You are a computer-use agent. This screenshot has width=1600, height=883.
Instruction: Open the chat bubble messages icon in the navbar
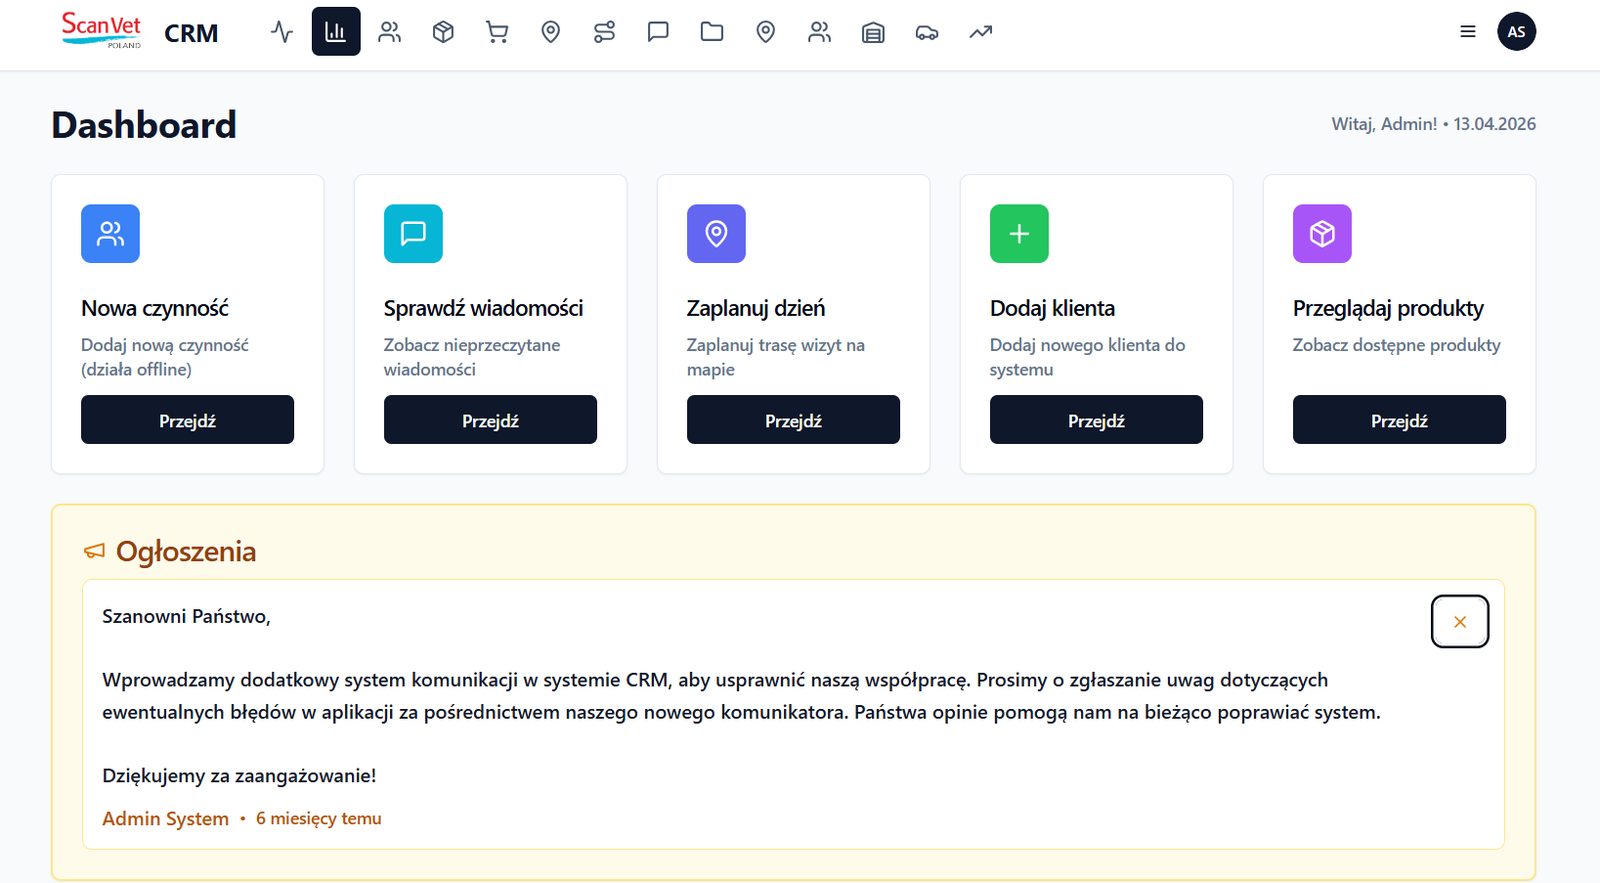[658, 32]
